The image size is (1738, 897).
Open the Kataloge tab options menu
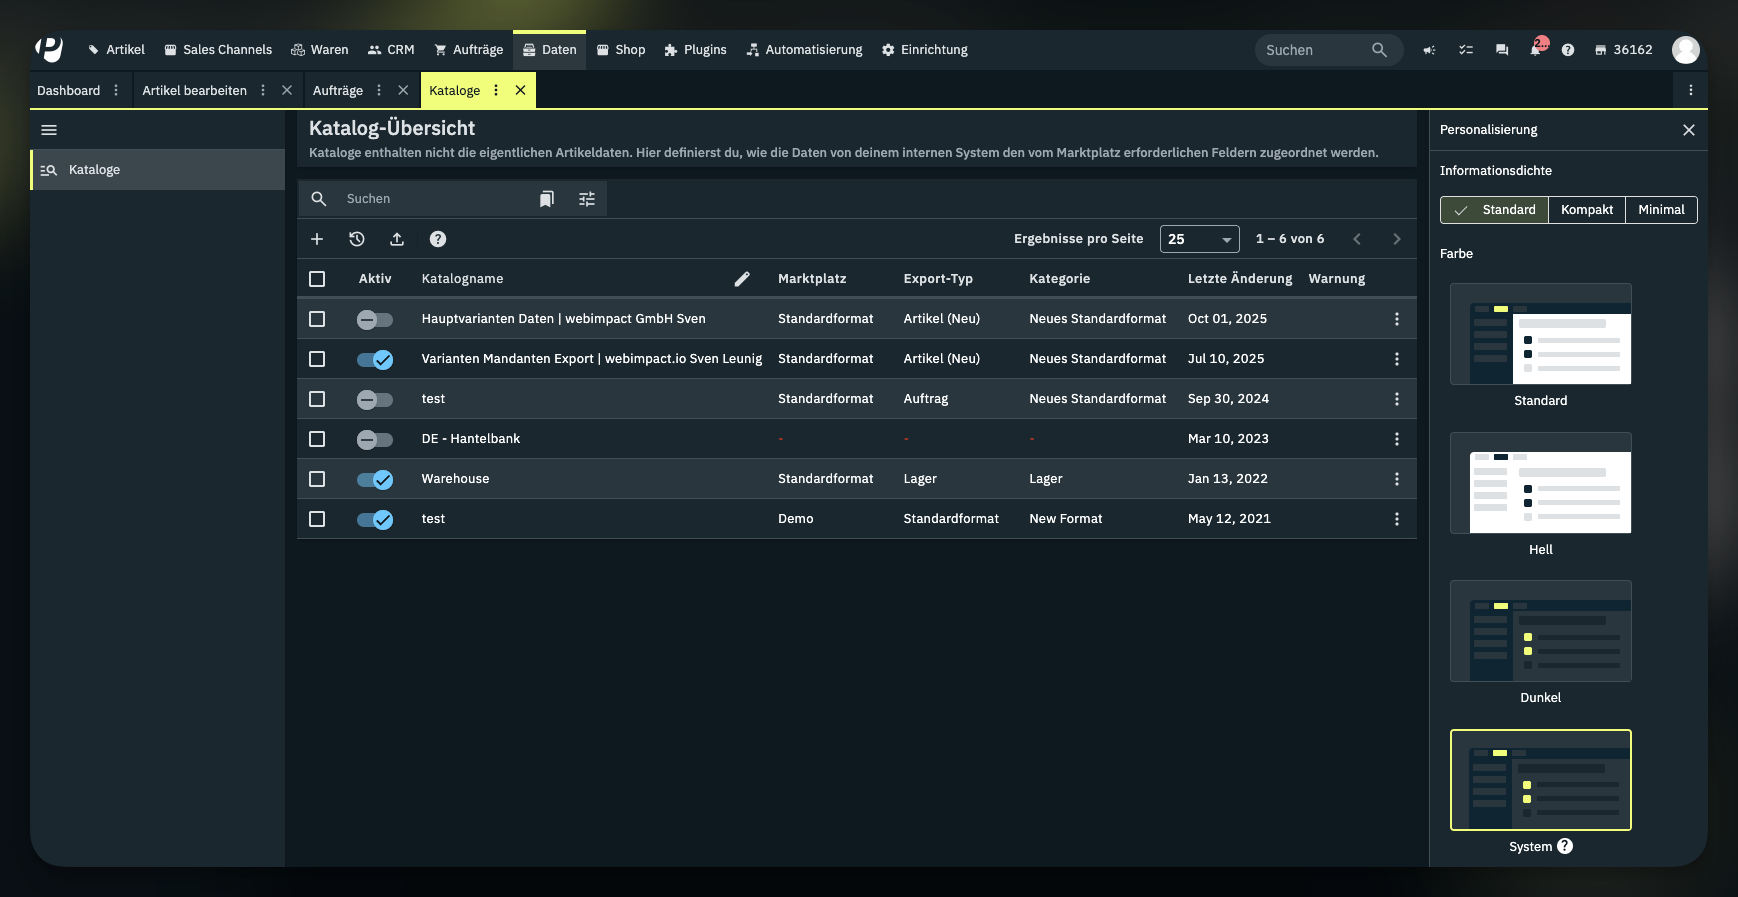[x=496, y=90]
